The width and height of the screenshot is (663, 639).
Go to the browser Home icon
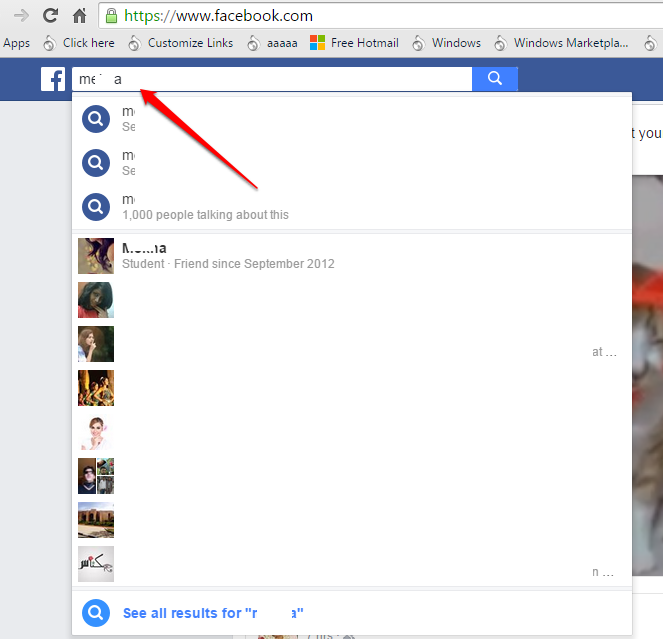[79, 16]
